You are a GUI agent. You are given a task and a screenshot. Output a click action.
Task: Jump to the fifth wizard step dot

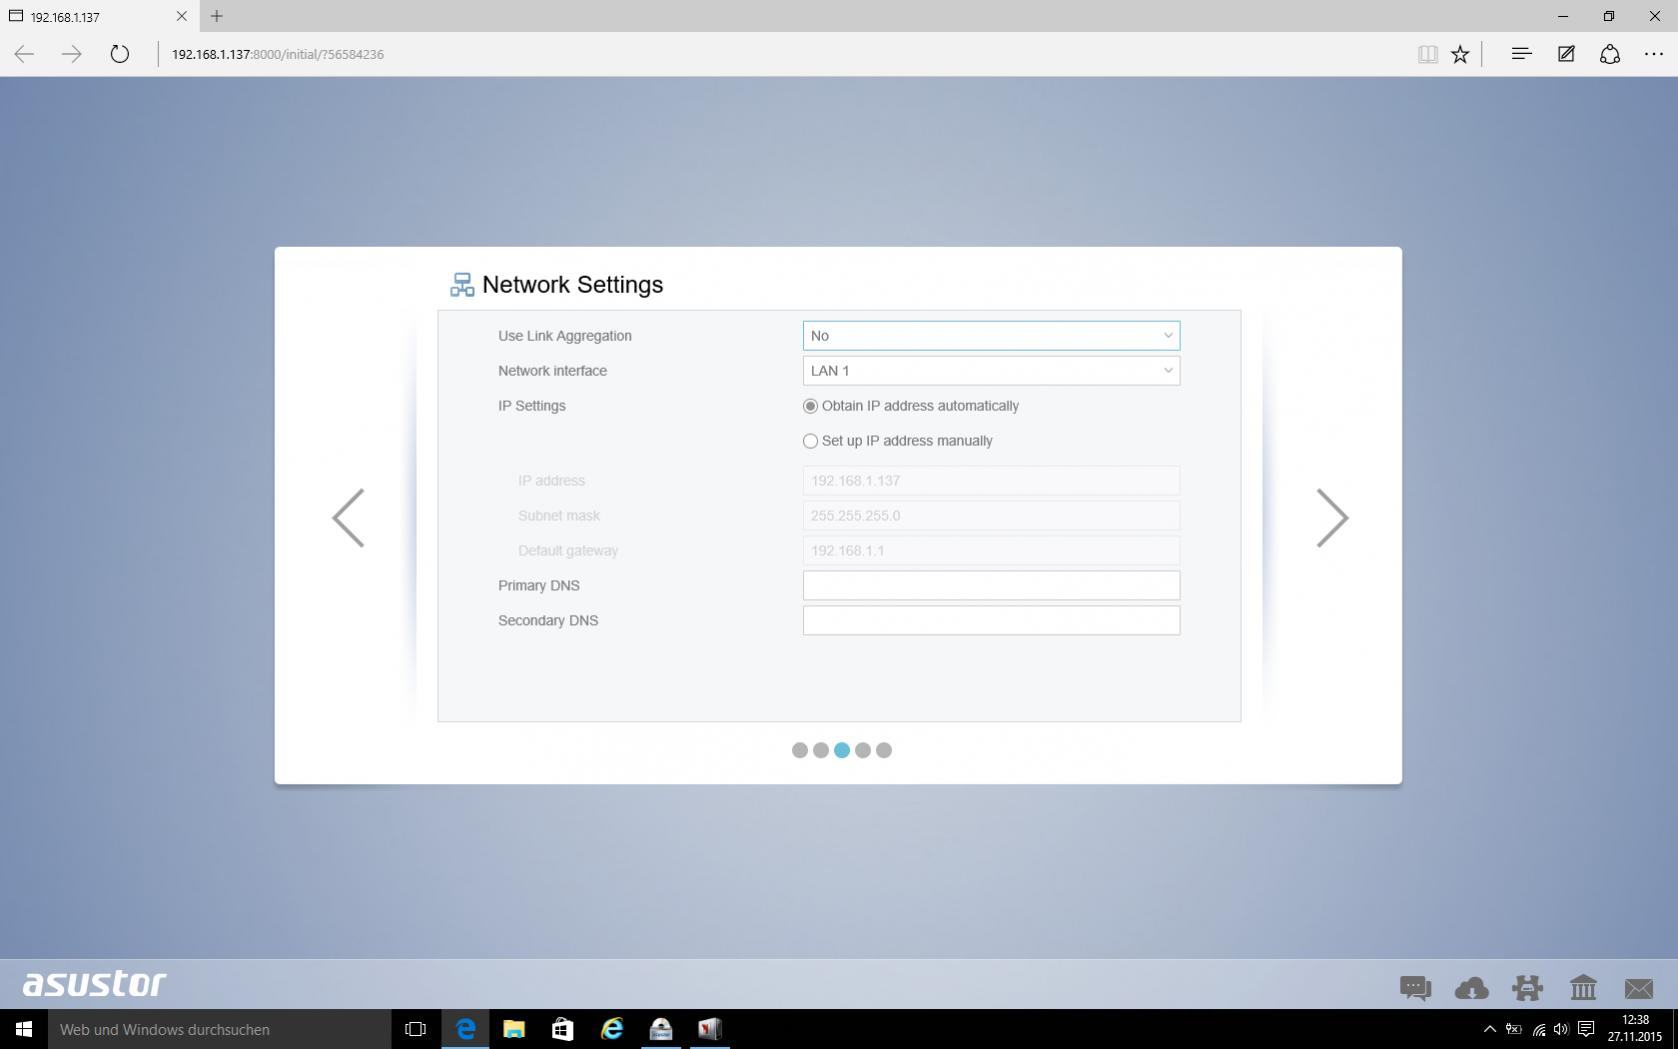tap(884, 750)
